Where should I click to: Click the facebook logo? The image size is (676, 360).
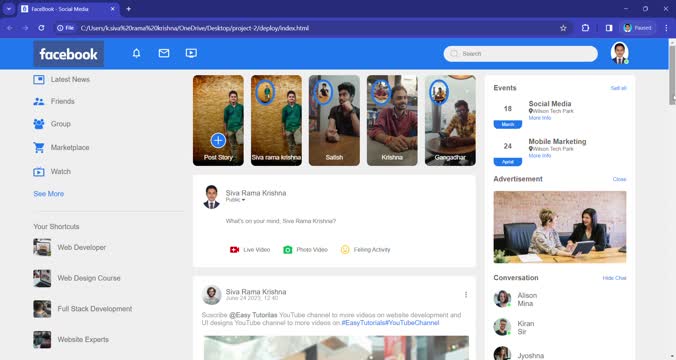[69, 54]
